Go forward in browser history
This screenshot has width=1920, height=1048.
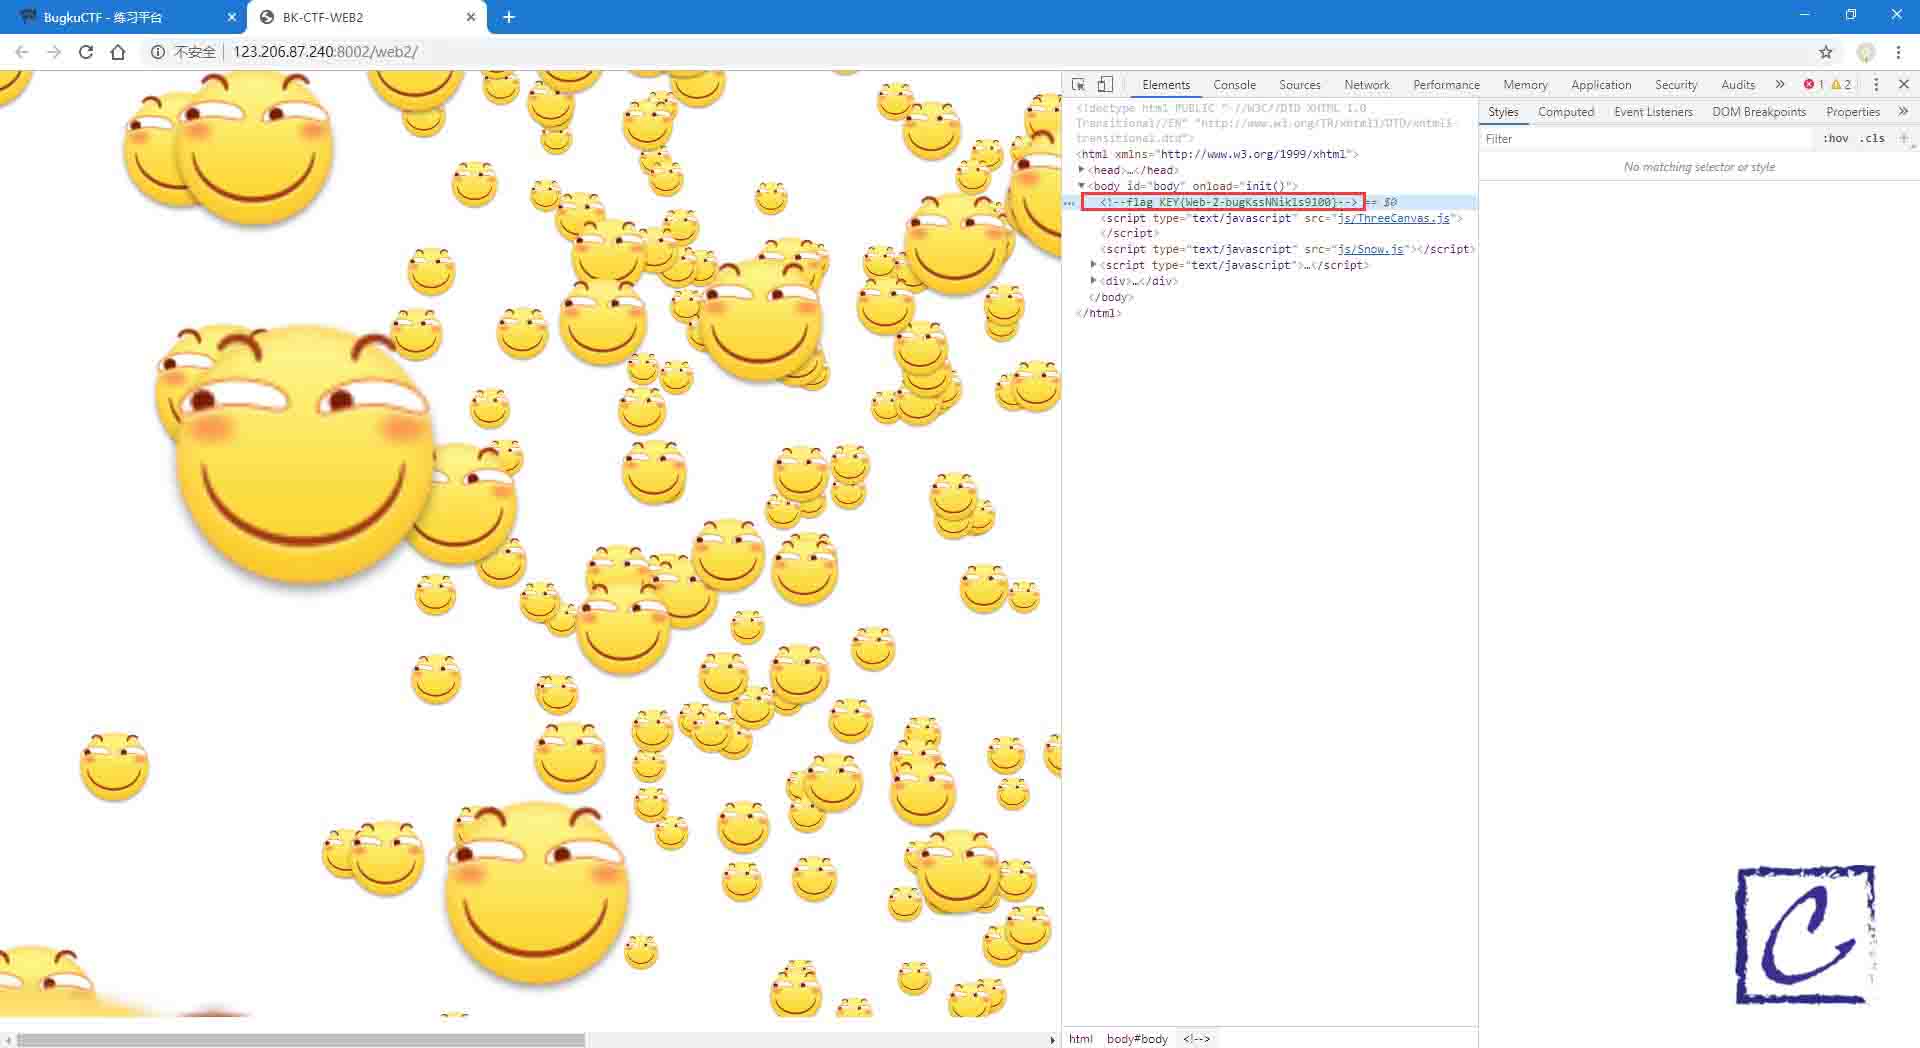point(54,52)
